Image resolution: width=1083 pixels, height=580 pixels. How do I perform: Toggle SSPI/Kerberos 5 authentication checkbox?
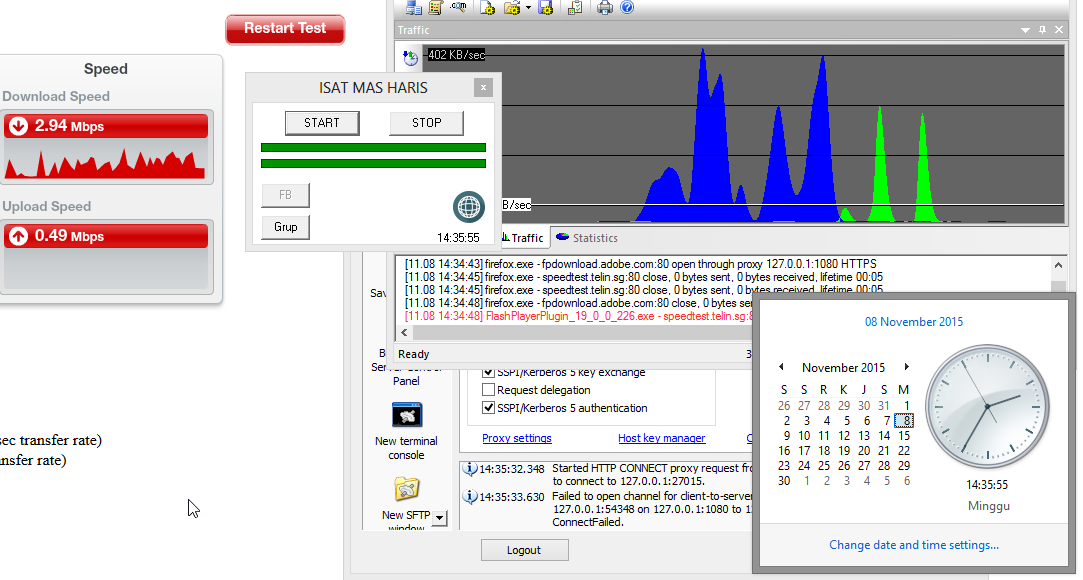[x=488, y=408]
